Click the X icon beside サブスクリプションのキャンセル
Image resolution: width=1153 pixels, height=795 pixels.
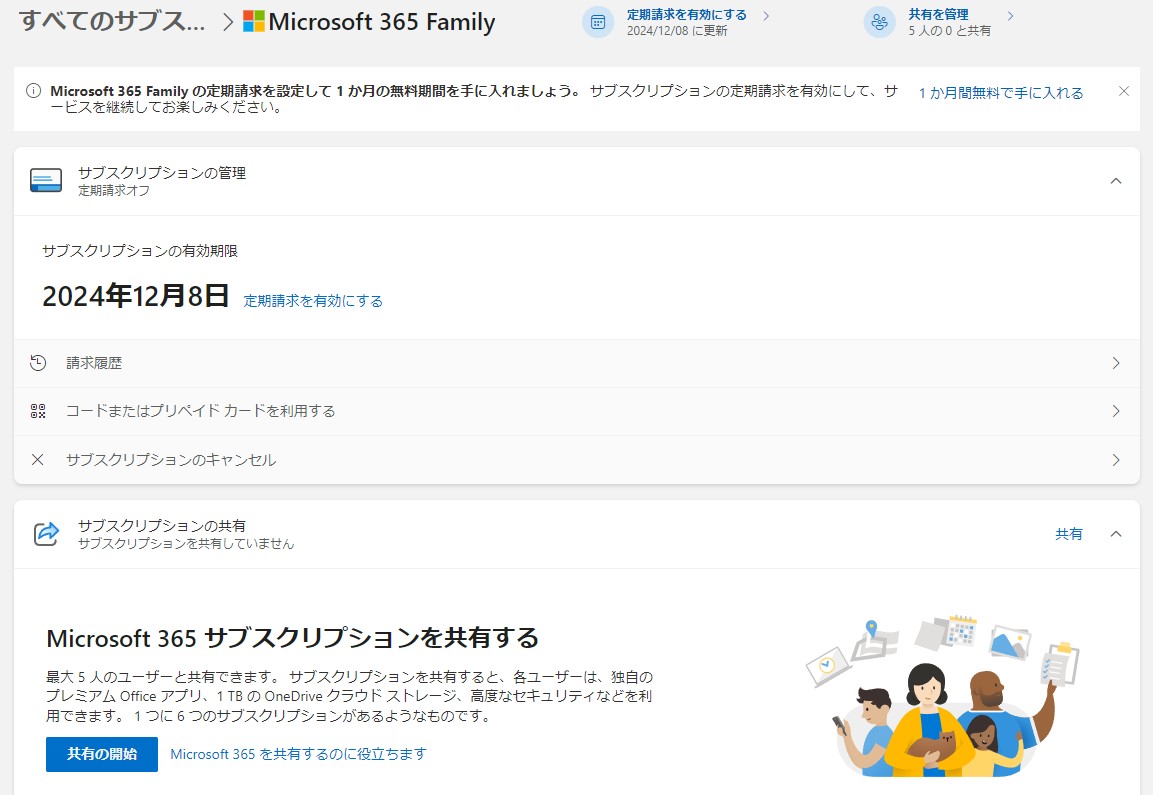click(38, 460)
